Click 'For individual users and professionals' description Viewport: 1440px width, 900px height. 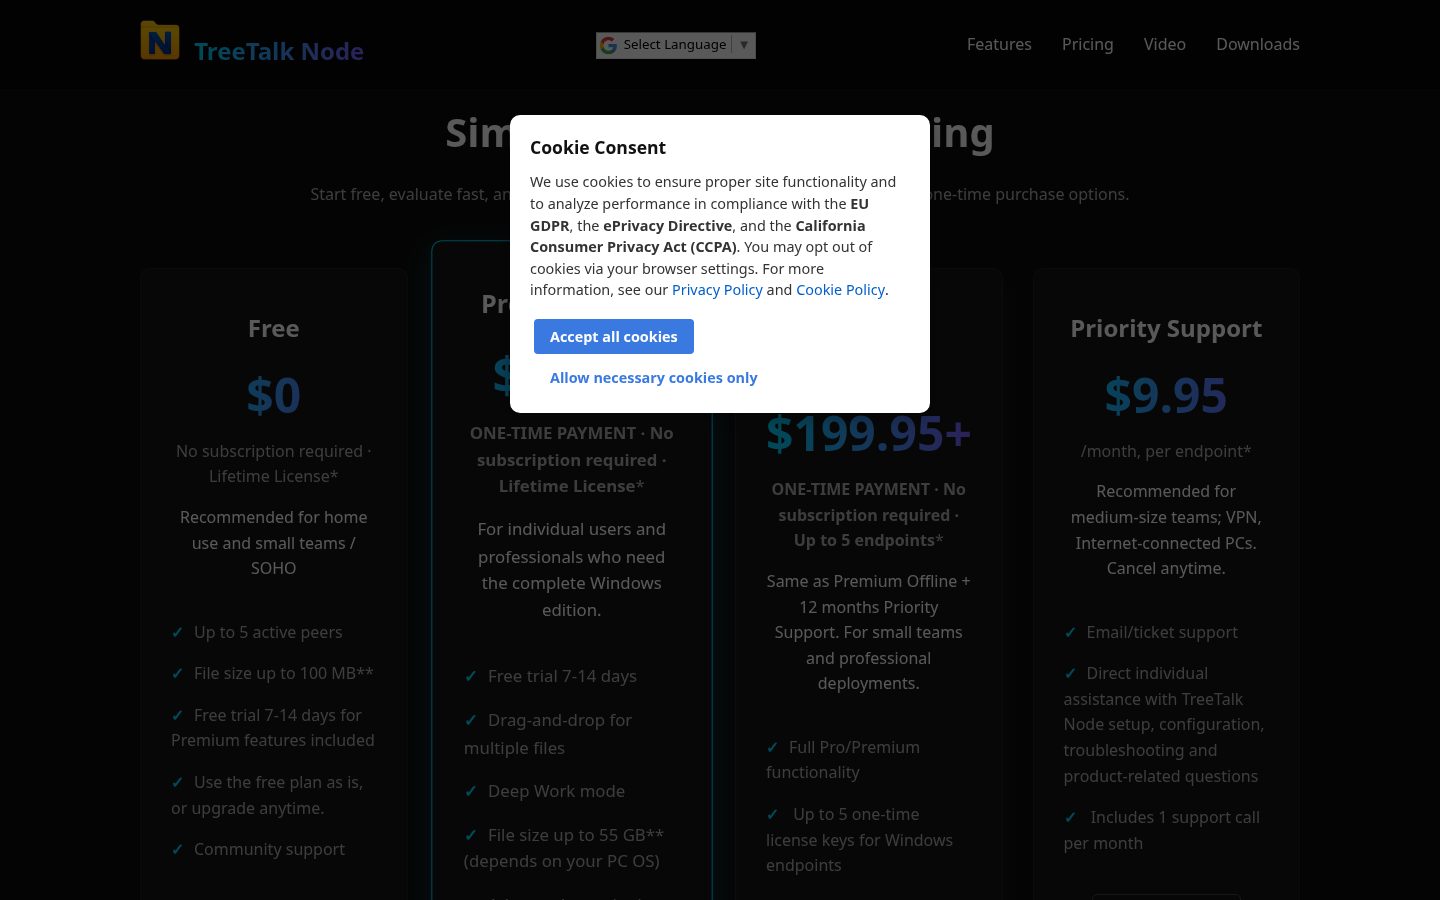click(x=571, y=569)
